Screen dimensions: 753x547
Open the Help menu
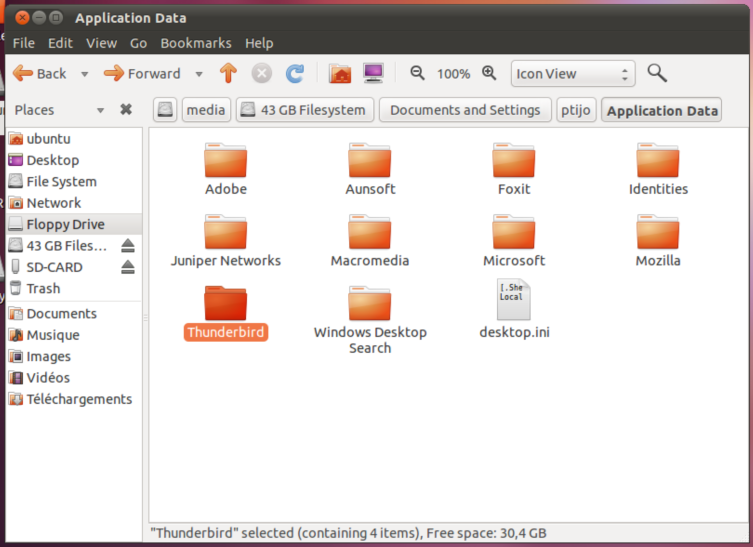(x=259, y=43)
